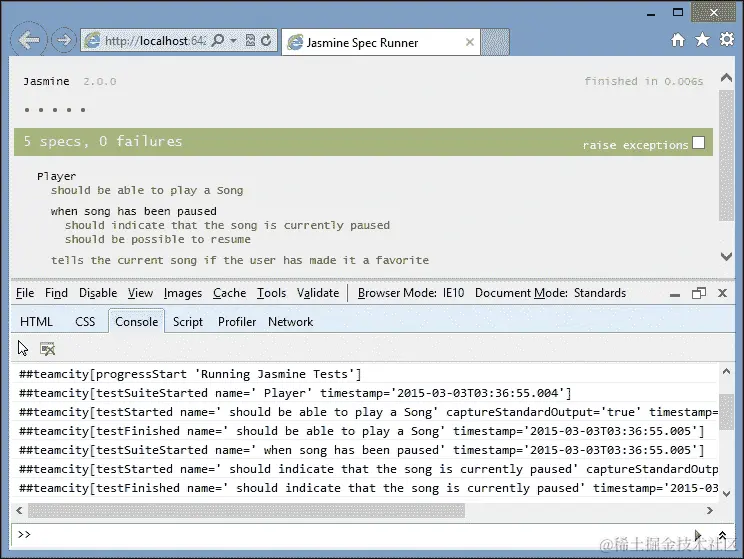Open the address bar dropdown arrow
The width and height of the screenshot is (744, 559).
(233, 41)
